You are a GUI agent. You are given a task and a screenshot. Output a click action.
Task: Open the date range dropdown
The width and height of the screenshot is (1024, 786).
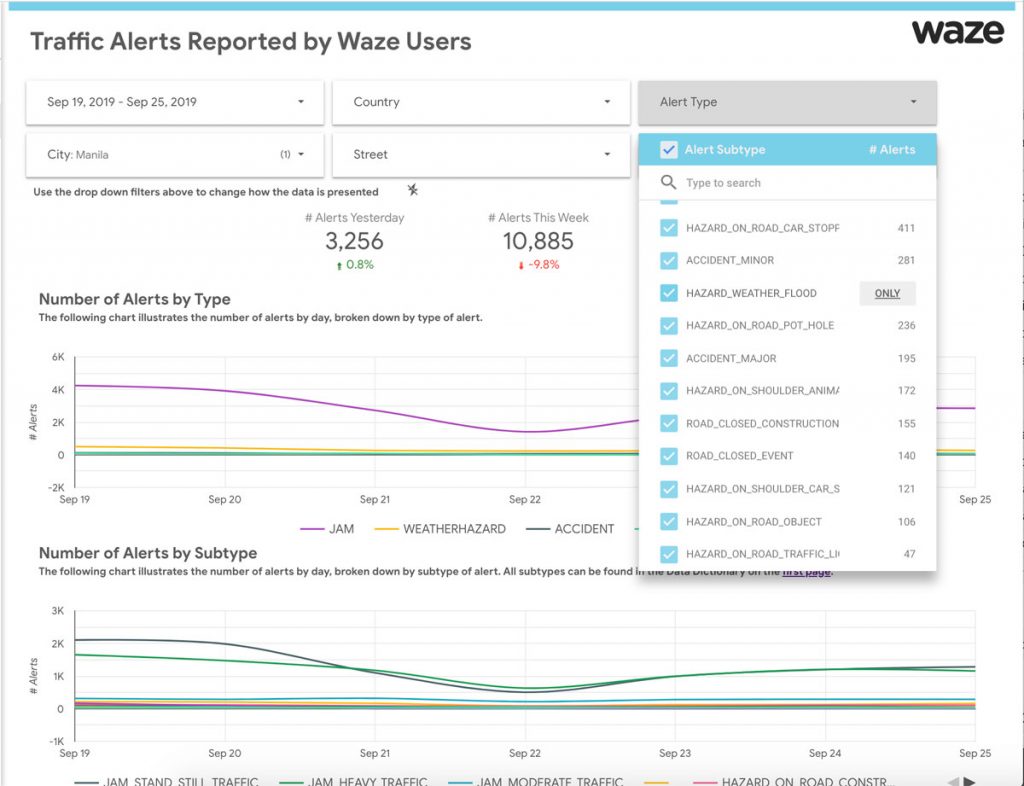coord(175,102)
